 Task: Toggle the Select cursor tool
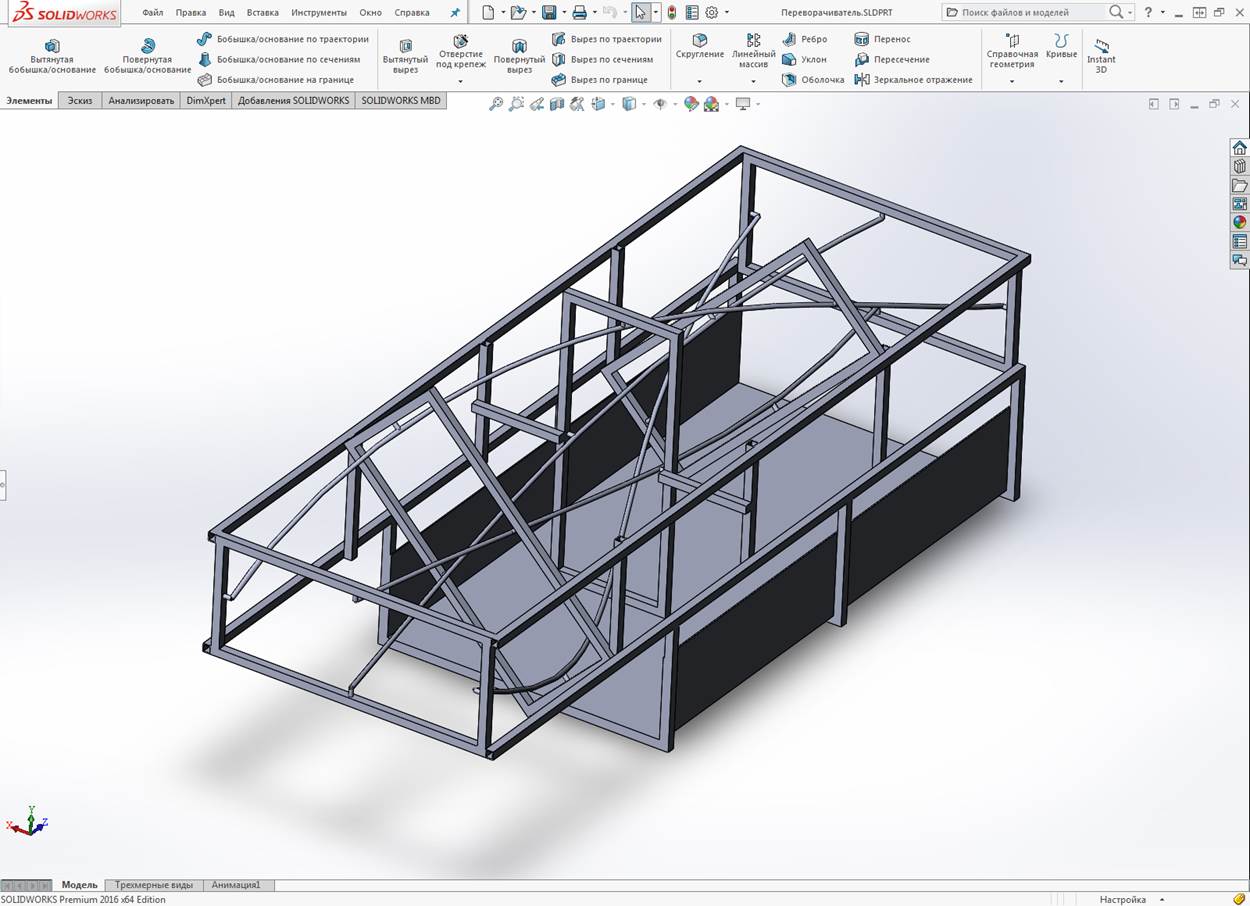(x=640, y=13)
